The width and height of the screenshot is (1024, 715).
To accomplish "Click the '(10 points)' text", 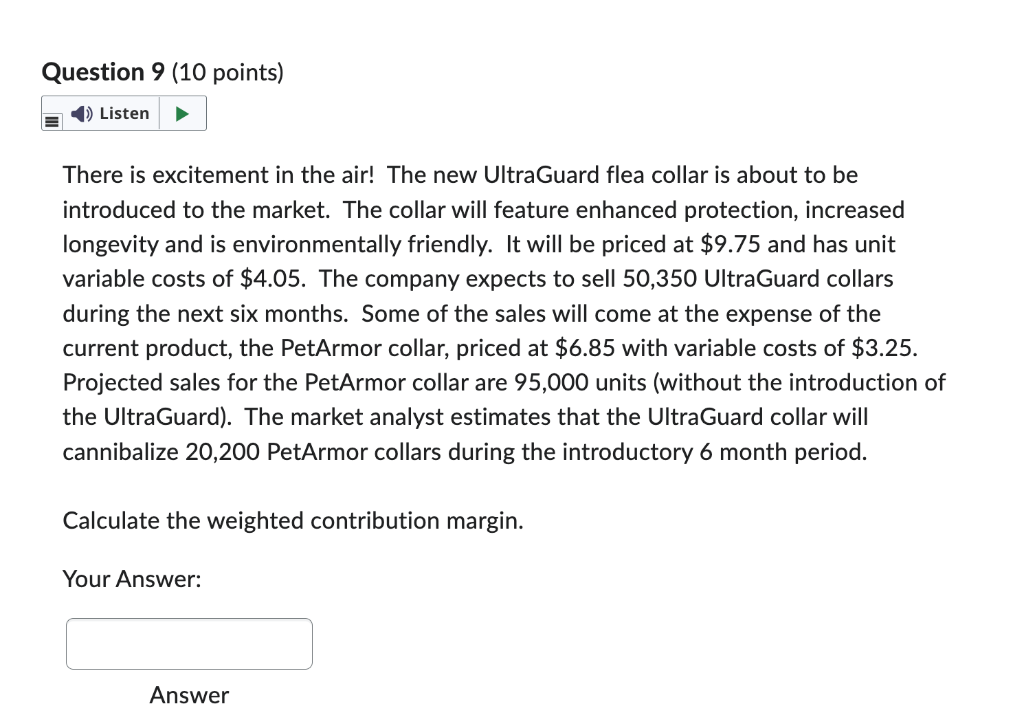I will click(x=228, y=72).
